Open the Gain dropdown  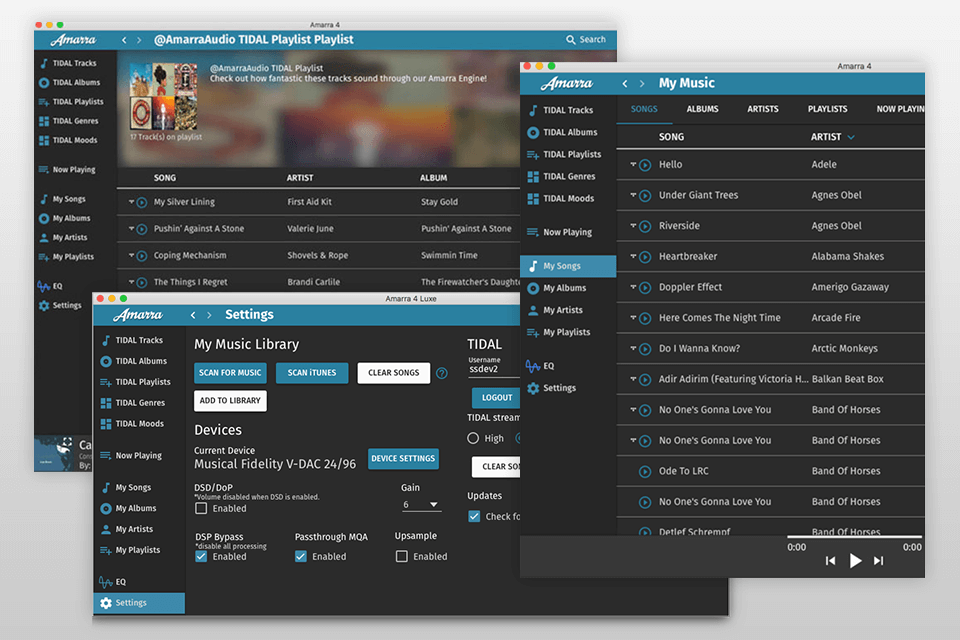421,505
